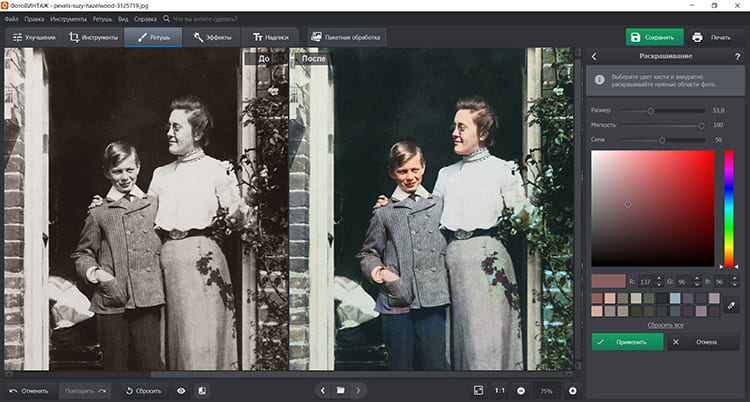Image resolution: width=750 pixels, height=402 pixels.
Task: Adjust the Размер brush size slider
Action: click(651, 111)
